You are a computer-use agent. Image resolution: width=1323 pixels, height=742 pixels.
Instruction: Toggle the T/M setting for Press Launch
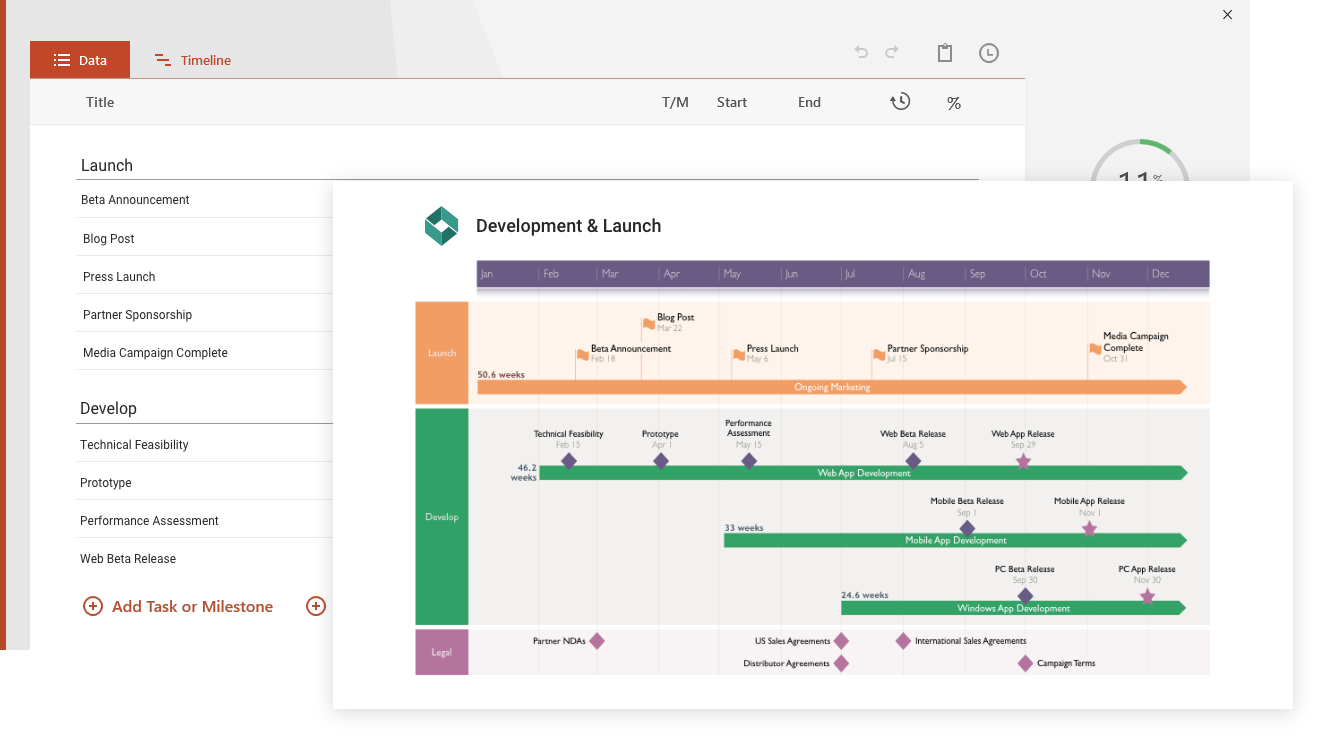675,276
